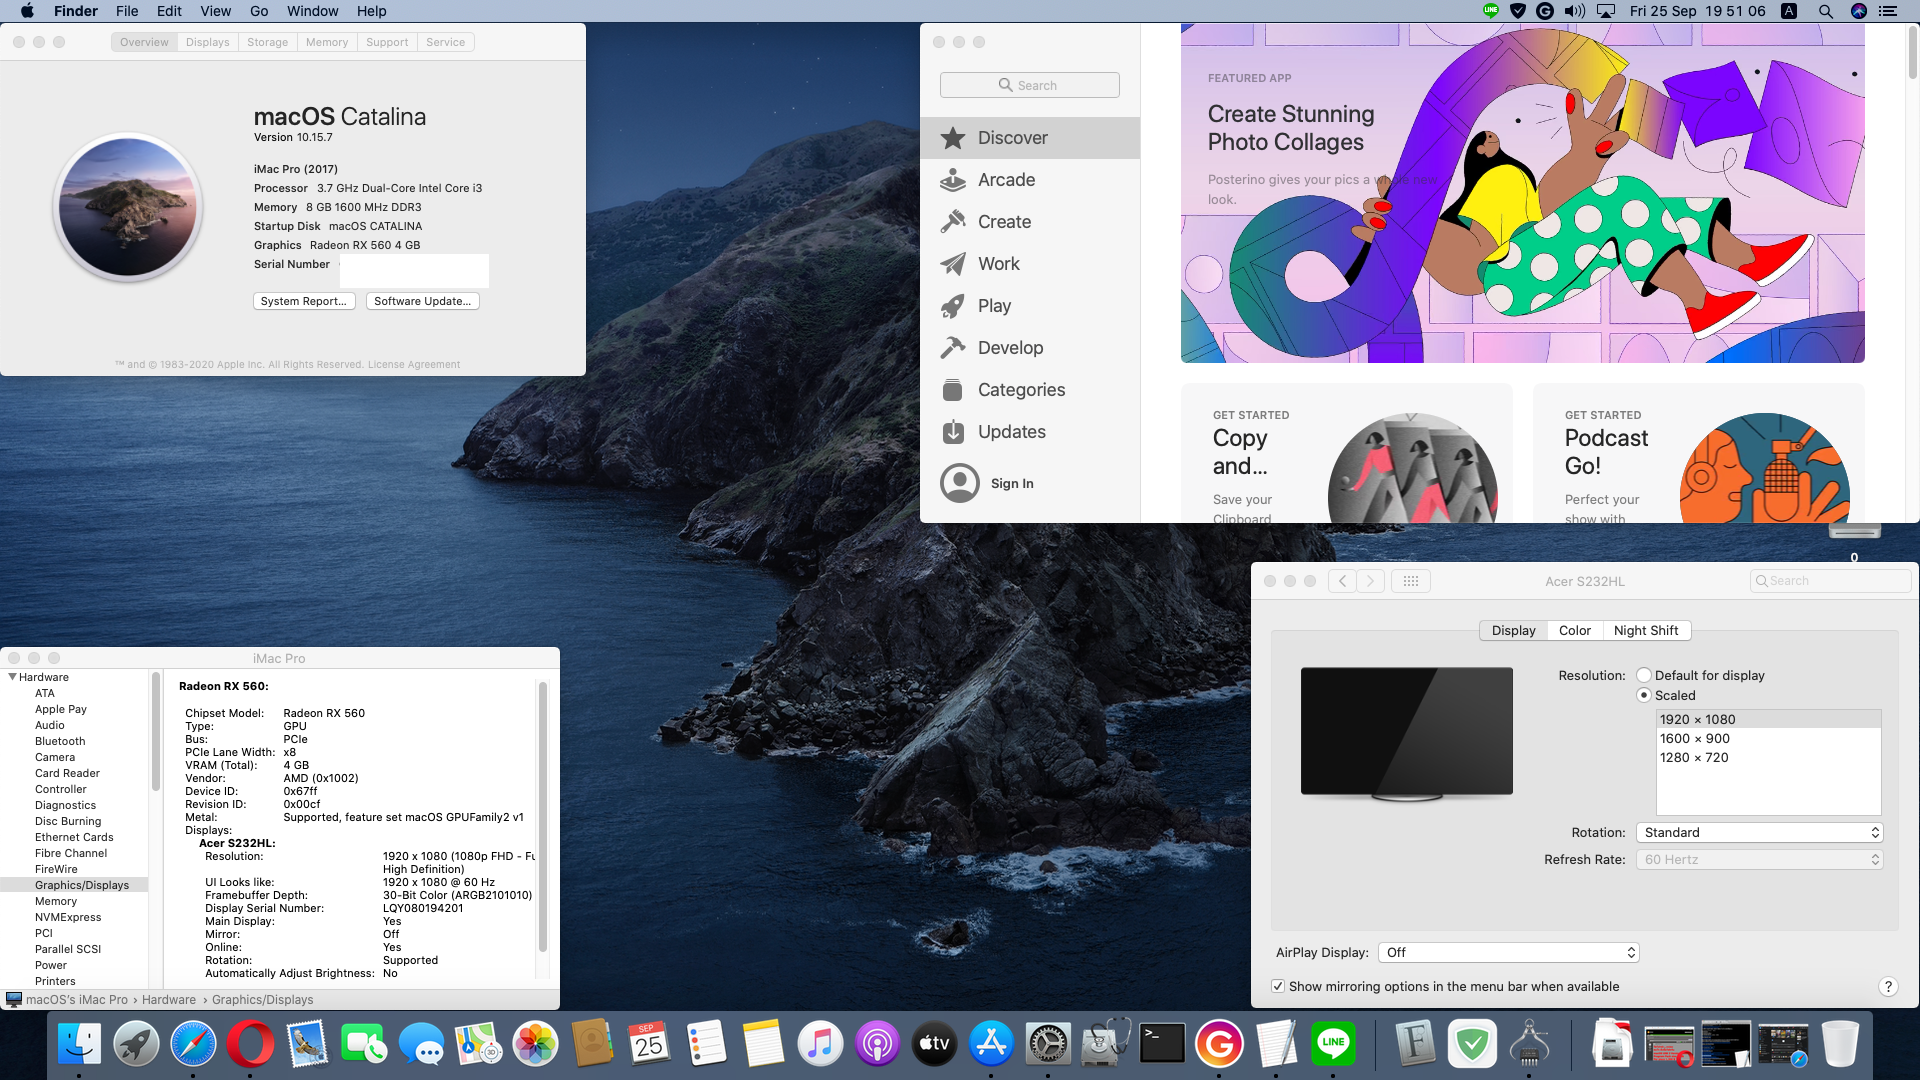This screenshot has height=1080, width=1920.
Task: Open the Go menu in menu bar
Action: click(259, 11)
